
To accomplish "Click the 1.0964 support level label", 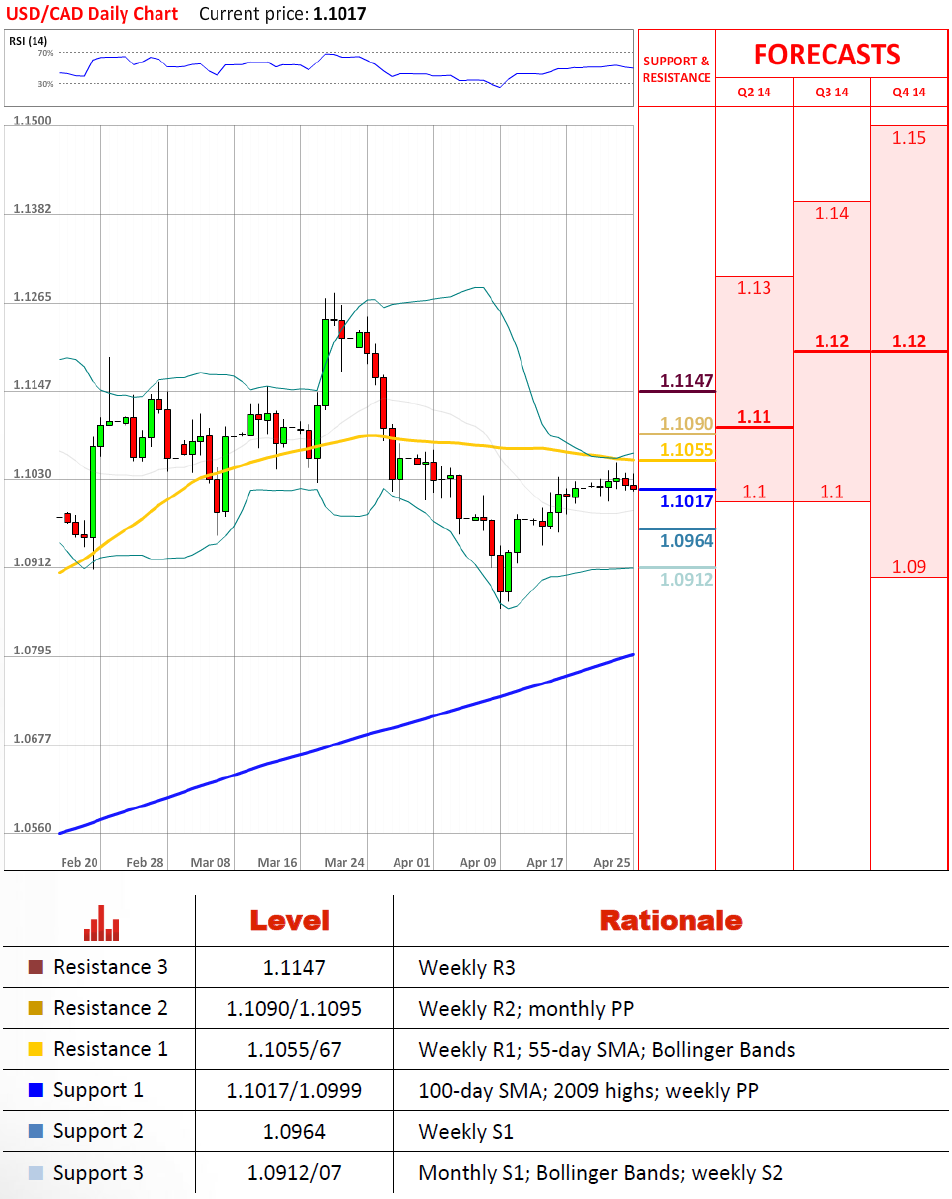I will click(x=686, y=541).
